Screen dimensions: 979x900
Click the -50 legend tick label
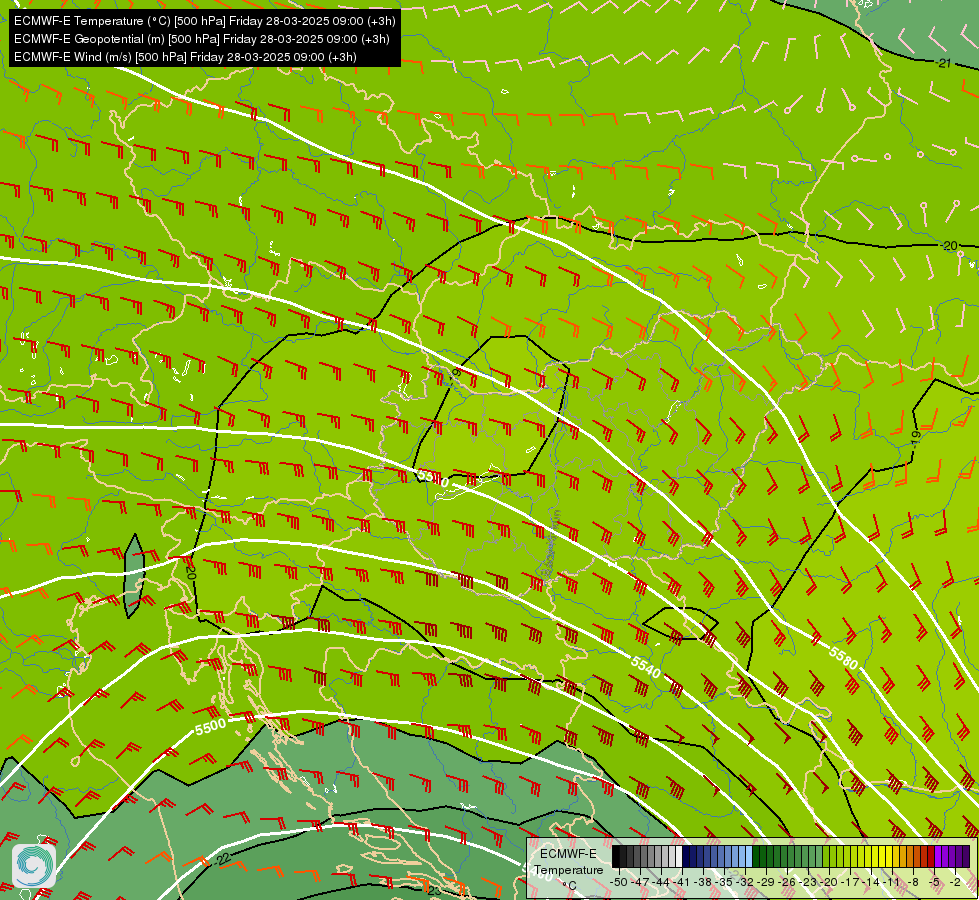[619, 882]
